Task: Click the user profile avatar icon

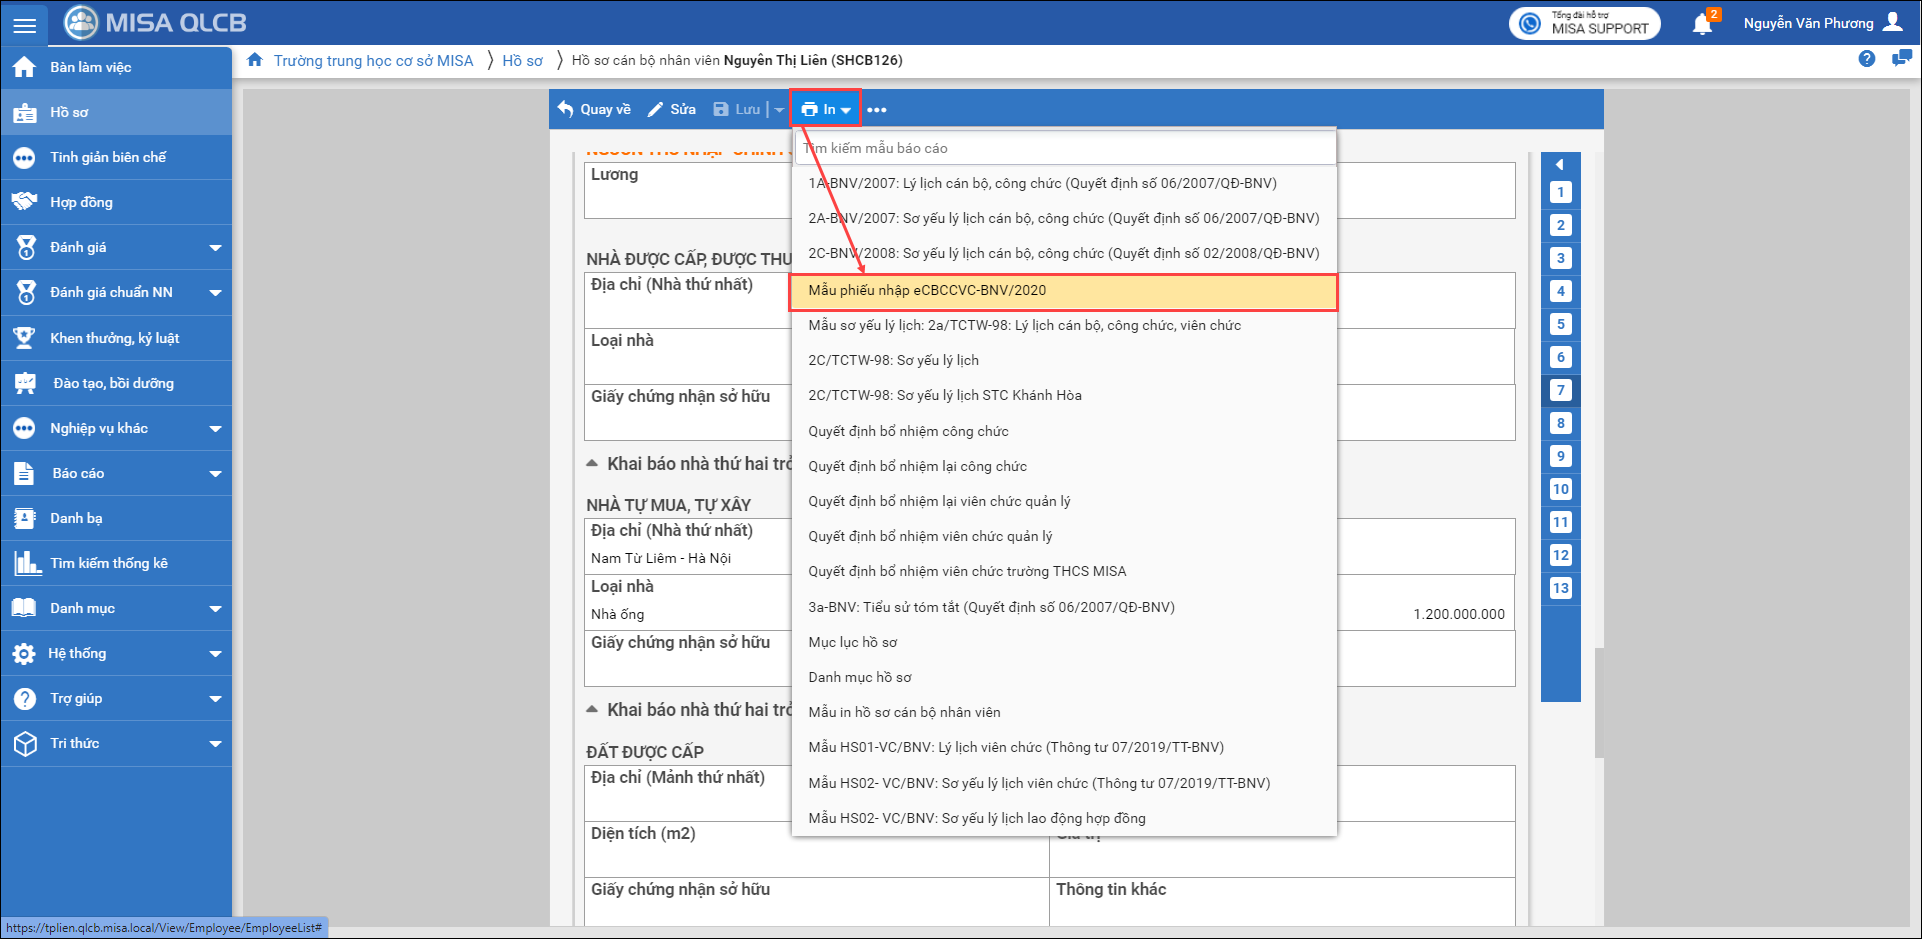Action: point(1893,22)
